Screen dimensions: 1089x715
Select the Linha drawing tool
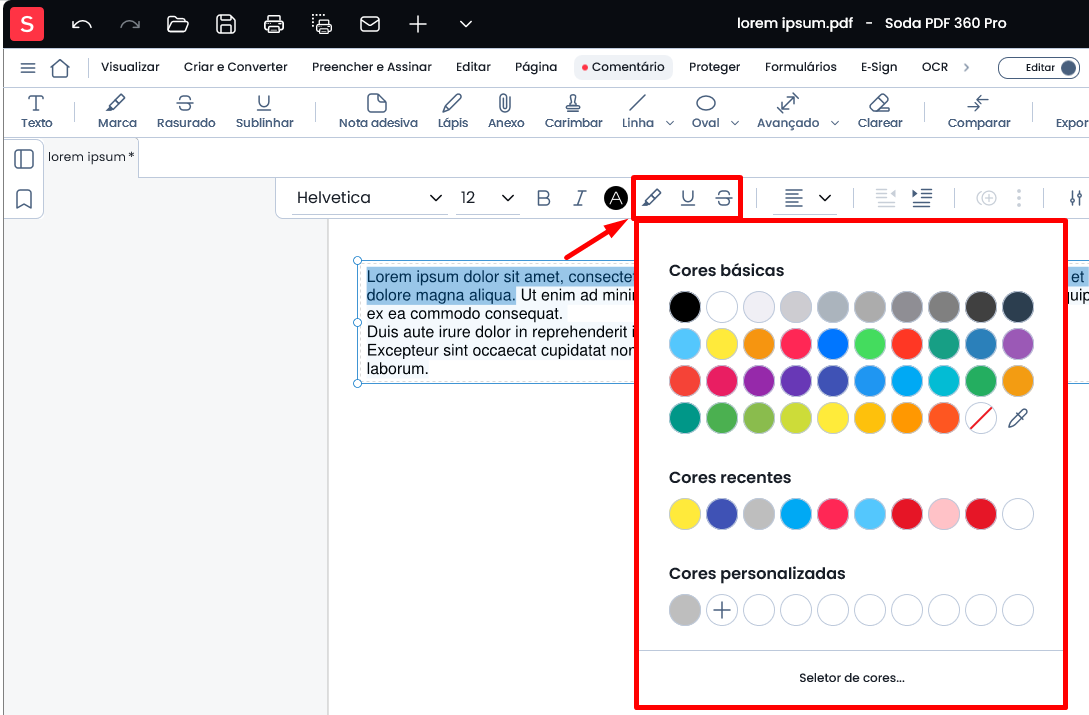coord(637,112)
